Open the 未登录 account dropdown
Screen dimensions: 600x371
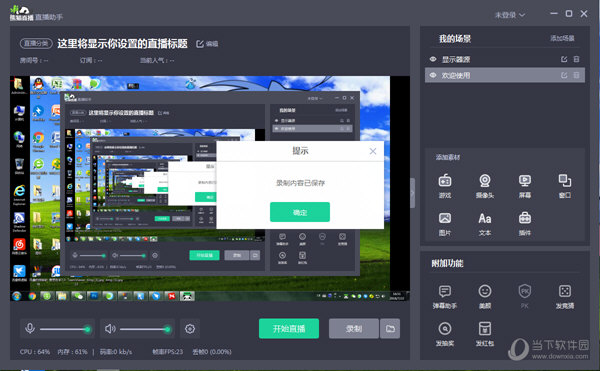click(510, 15)
